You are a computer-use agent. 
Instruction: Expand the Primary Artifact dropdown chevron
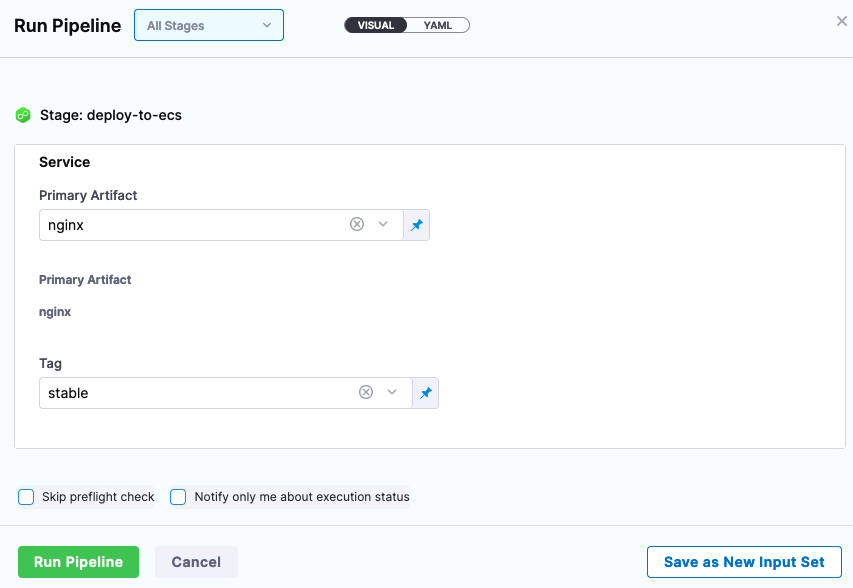(383, 225)
